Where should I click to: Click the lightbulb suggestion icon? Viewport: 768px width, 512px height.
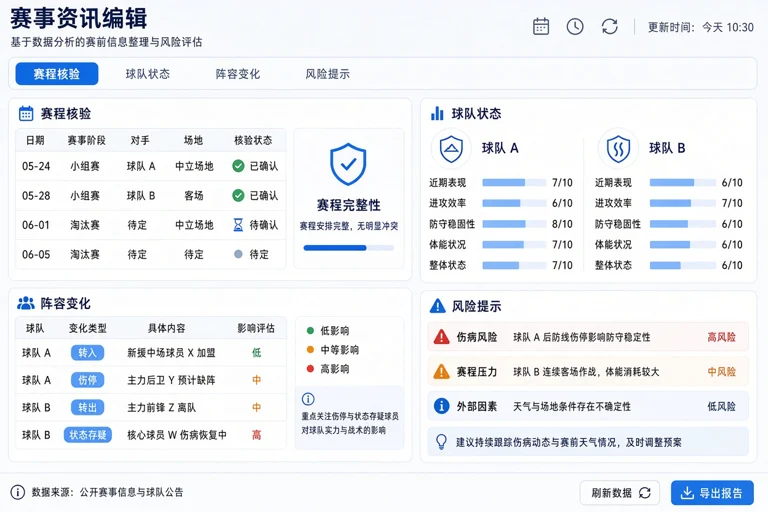pos(441,442)
